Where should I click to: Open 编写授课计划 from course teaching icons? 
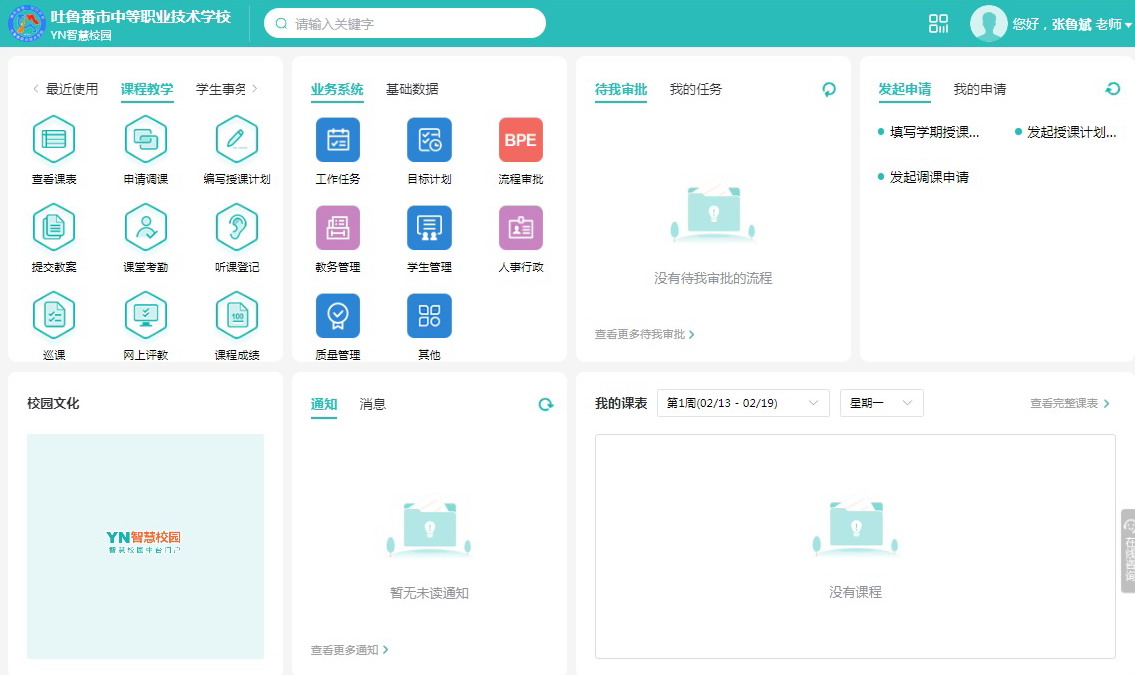(236, 140)
